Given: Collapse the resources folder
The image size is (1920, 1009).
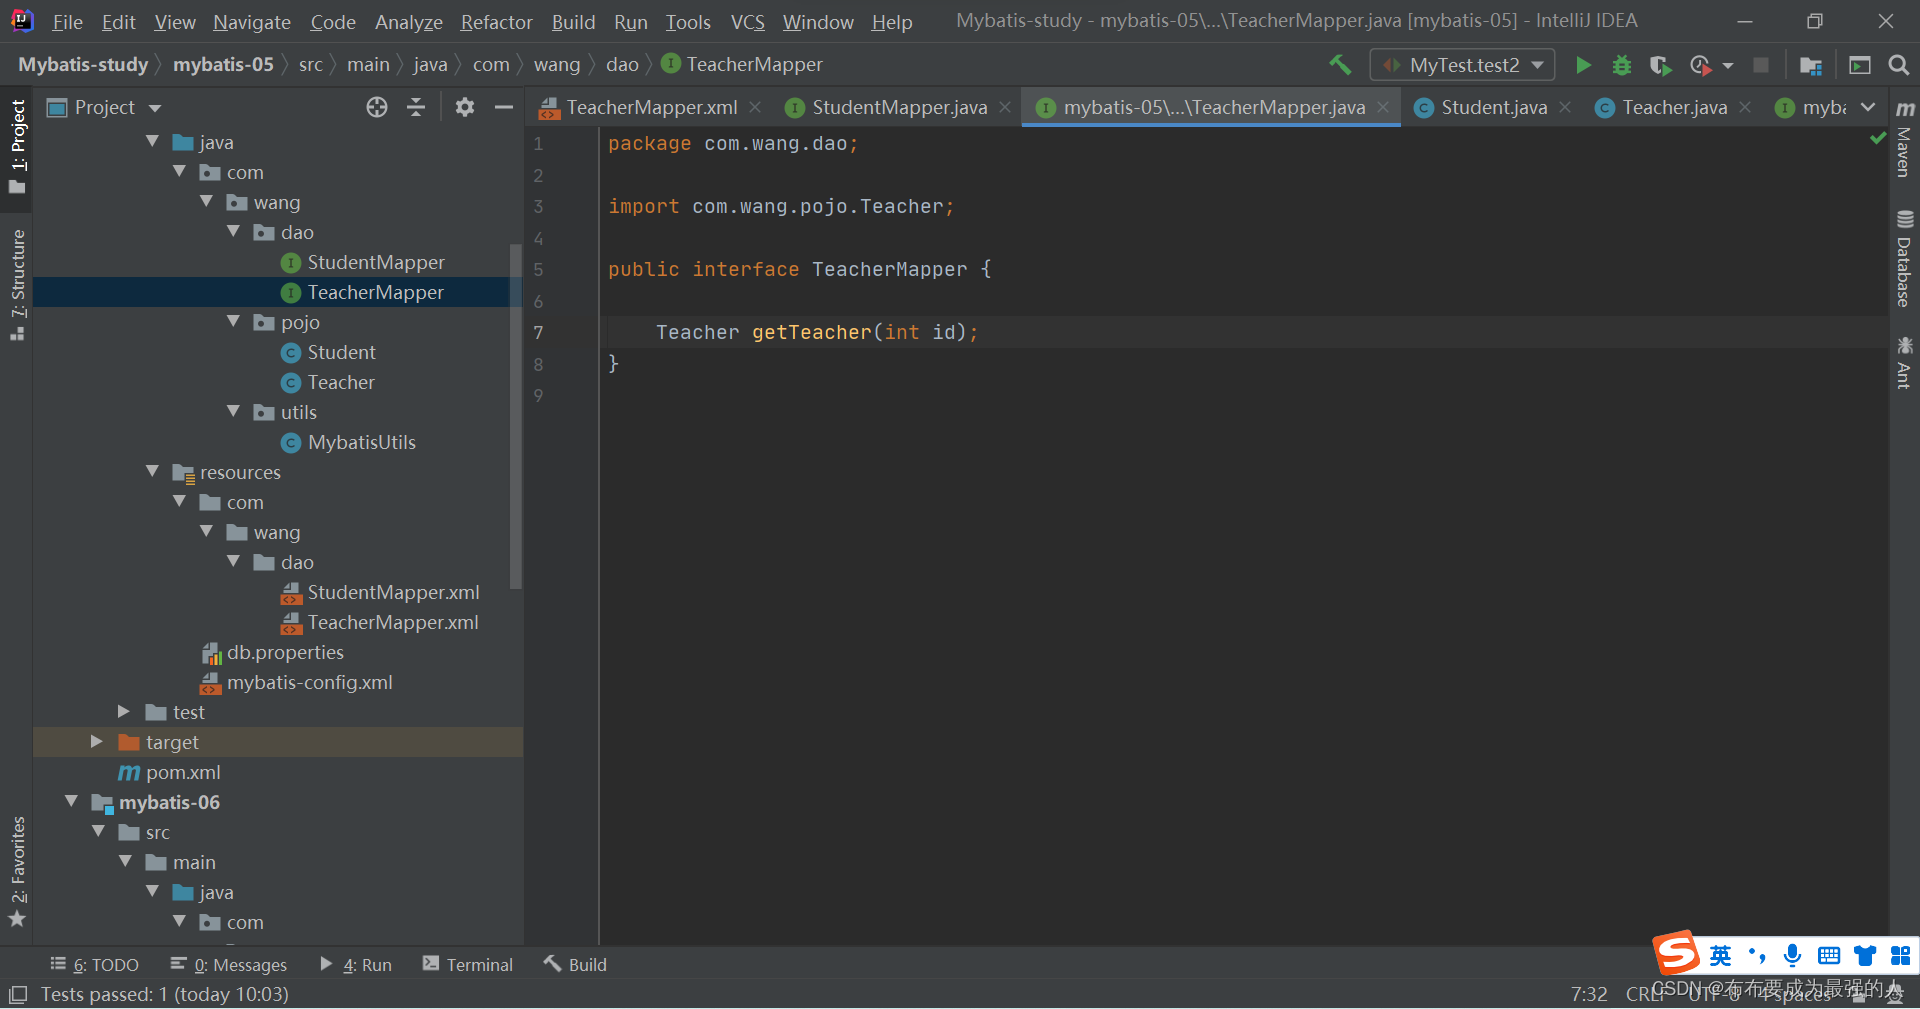Looking at the screenshot, I should pos(152,471).
